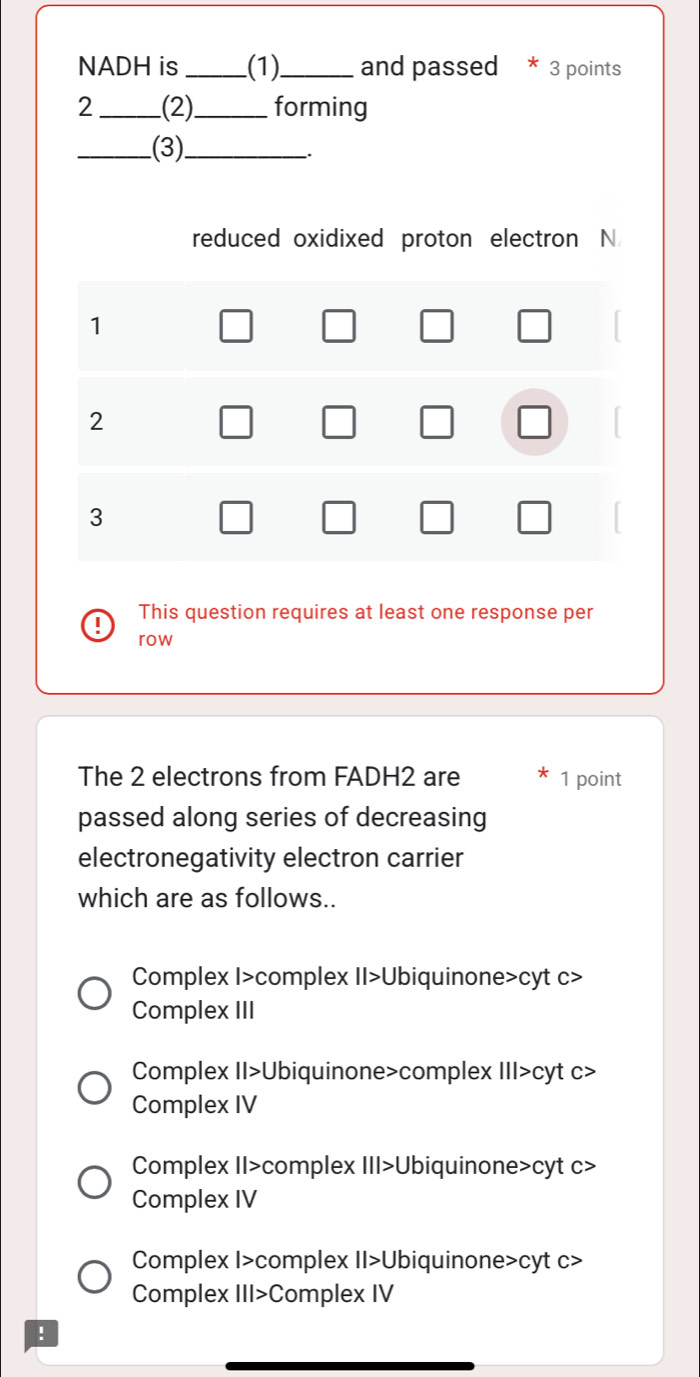This screenshot has height=1377, width=700.
Task: Tick 'electron' box in row 3
Action: point(534,518)
